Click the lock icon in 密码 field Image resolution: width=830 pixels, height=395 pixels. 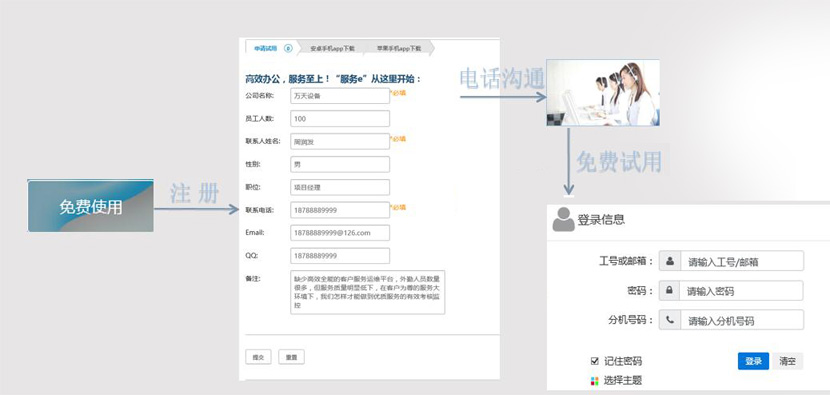point(670,291)
